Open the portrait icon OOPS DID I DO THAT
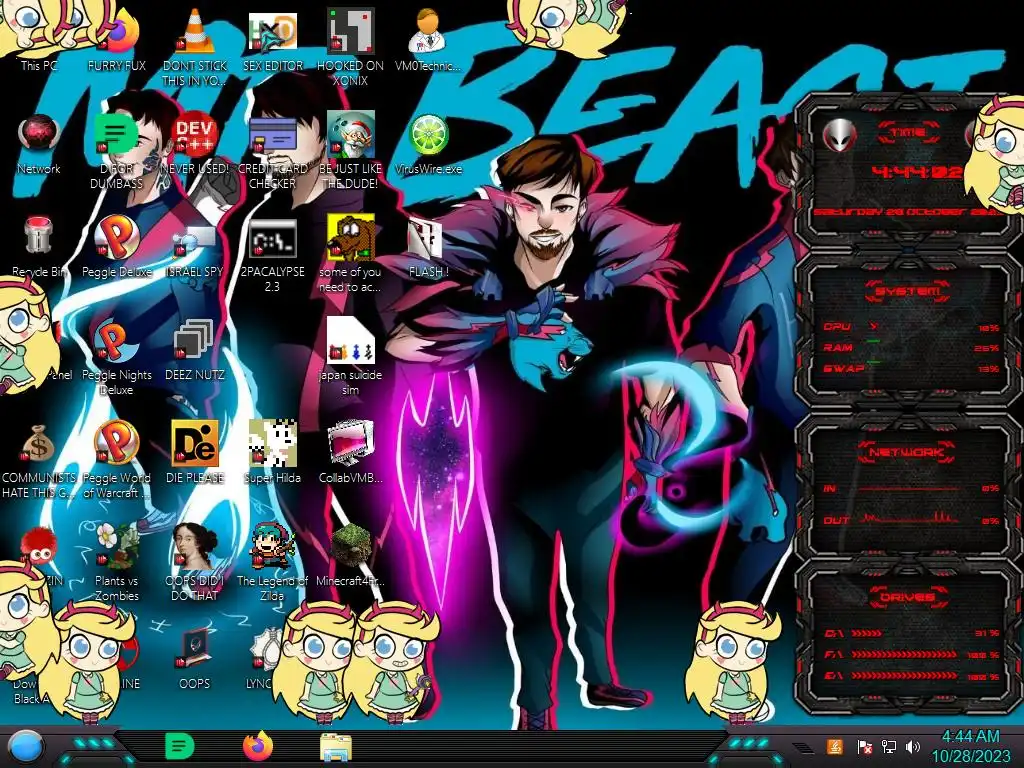This screenshot has height=768, width=1024. 195,563
